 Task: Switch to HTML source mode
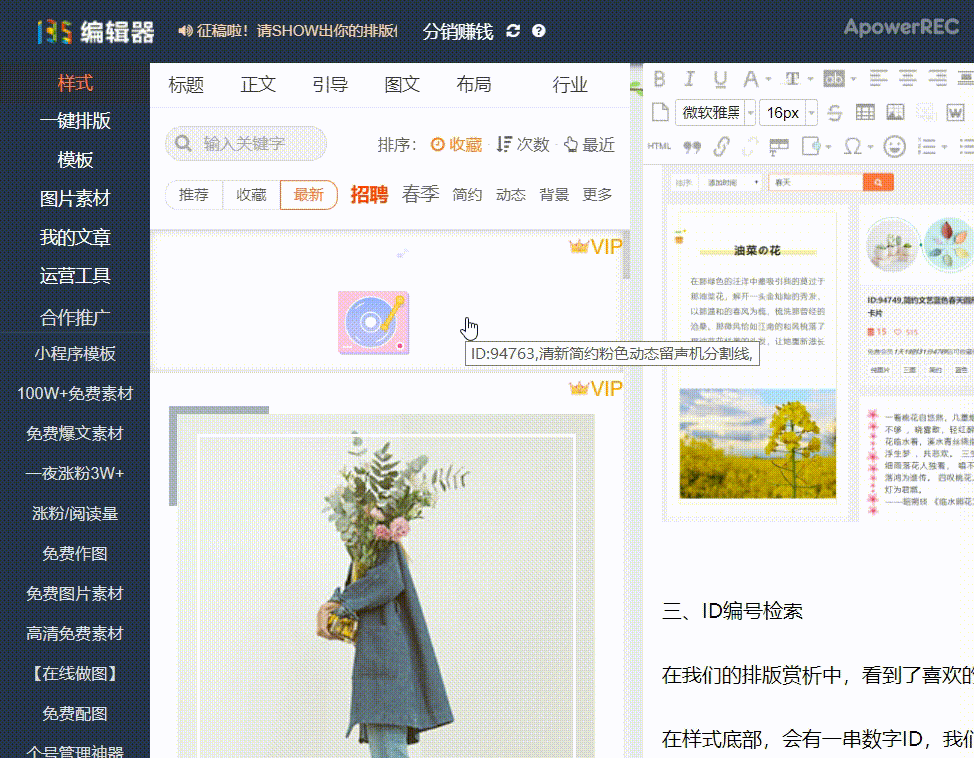(x=659, y=146)
